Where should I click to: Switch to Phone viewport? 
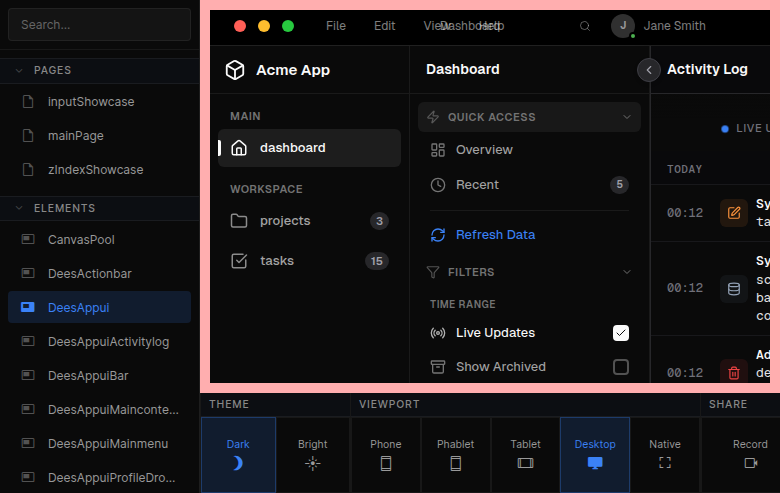point(386,455)
